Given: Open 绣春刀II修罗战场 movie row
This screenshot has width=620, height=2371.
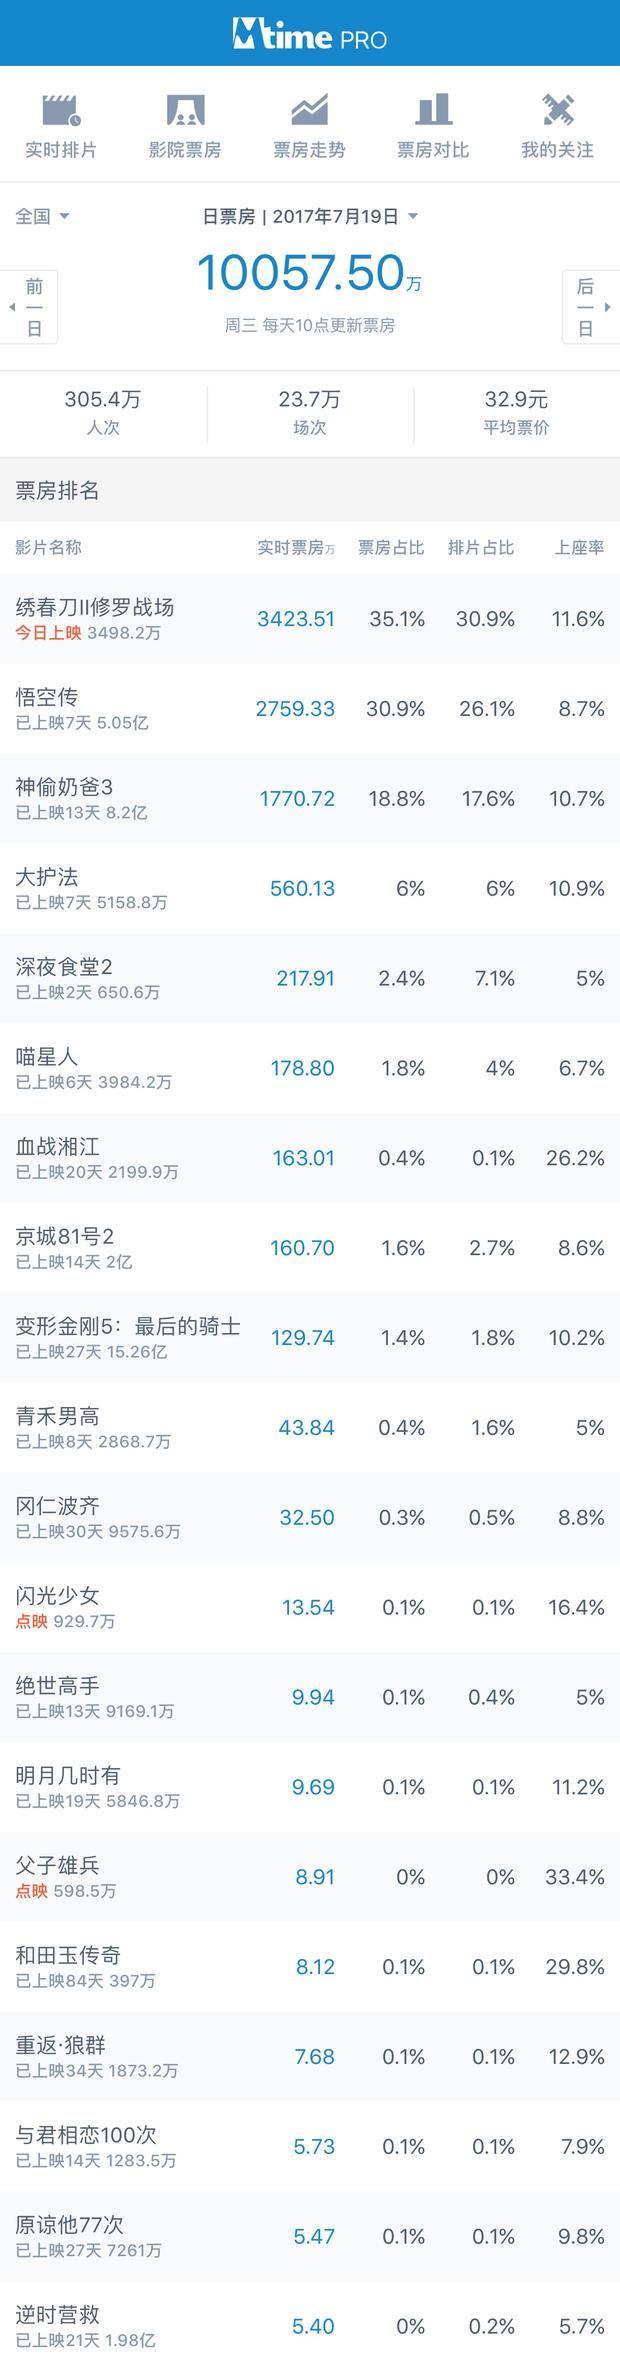Looking at the screenshot, I should [x=310, y=619].
